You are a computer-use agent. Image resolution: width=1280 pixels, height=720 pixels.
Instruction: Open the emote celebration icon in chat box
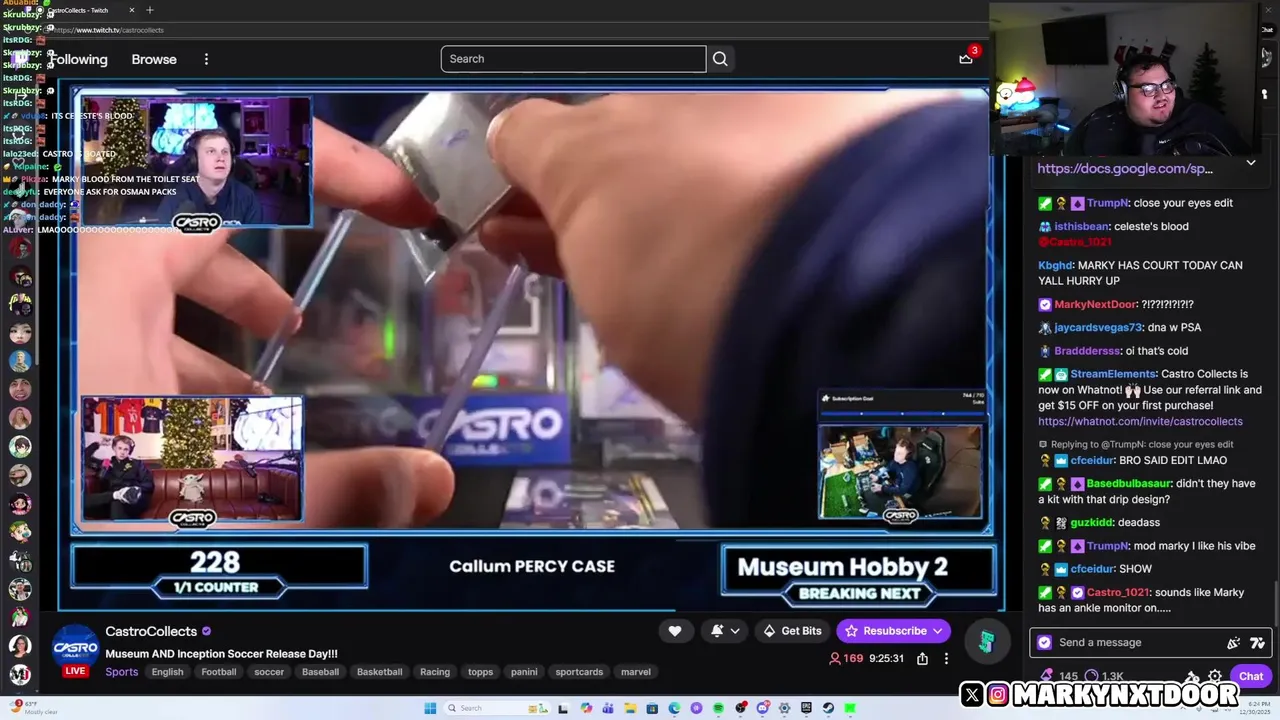tap(1233, 643)
